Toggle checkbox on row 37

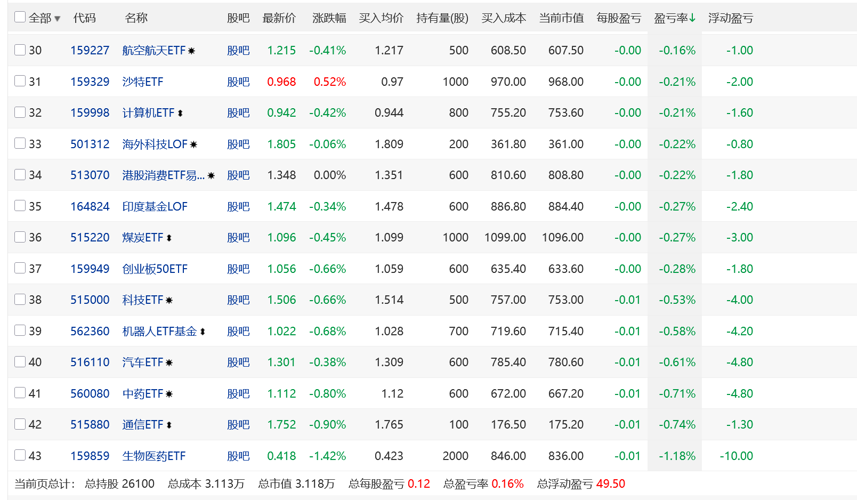click(x=20, y=268)
